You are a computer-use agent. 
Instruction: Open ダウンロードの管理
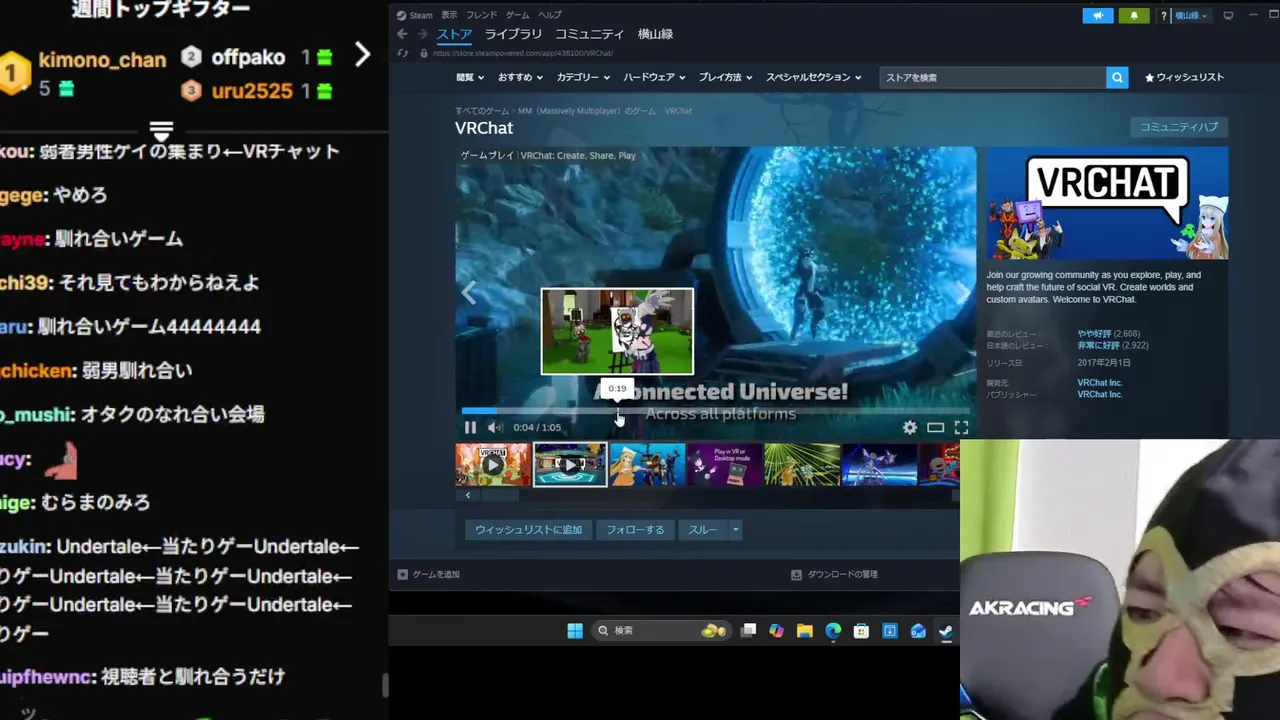pos(834,574)
